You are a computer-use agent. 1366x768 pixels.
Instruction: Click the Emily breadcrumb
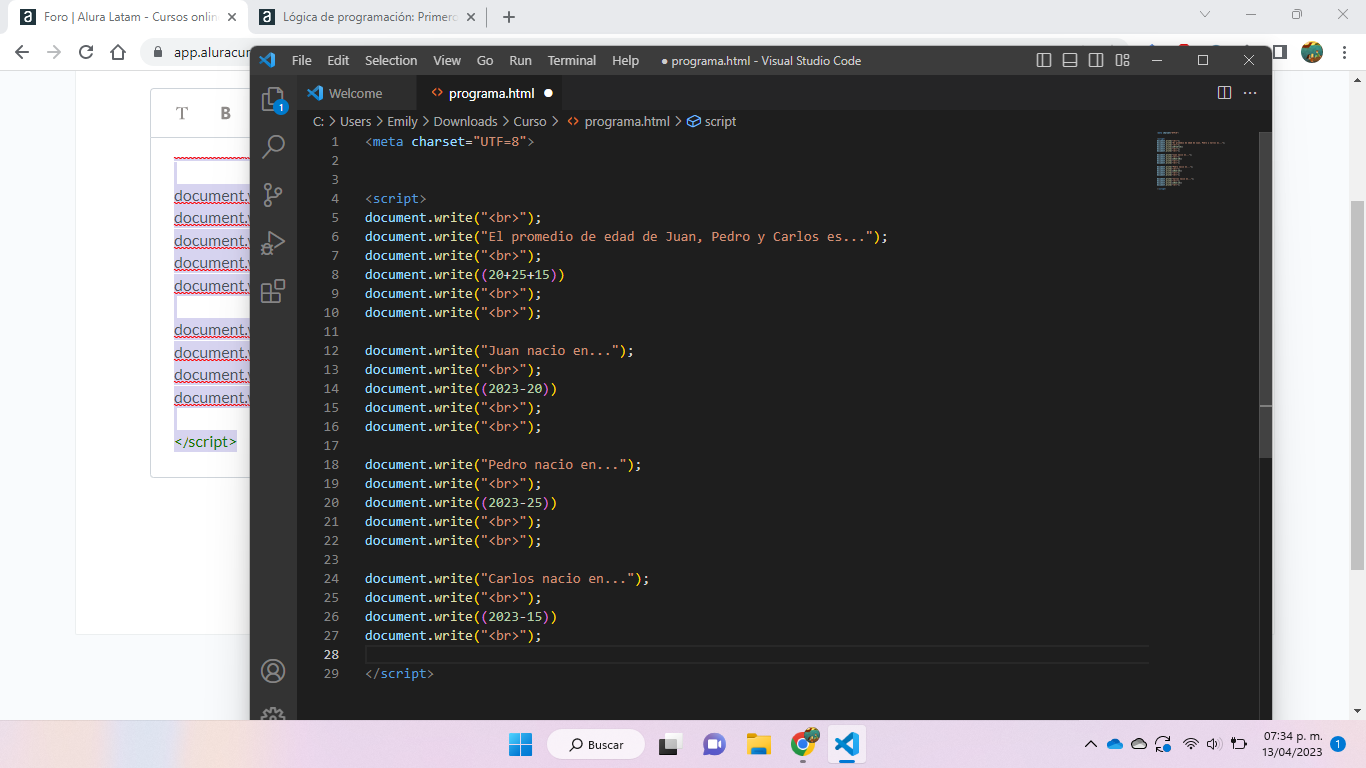(x=402, y=121)
